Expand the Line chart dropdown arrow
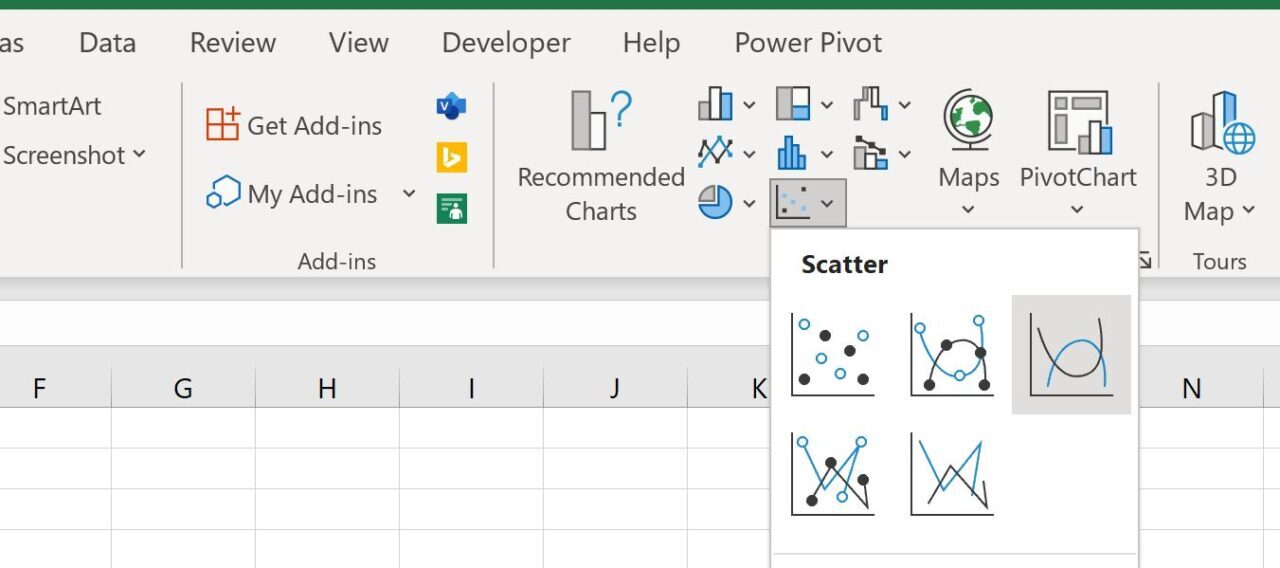 749,154
